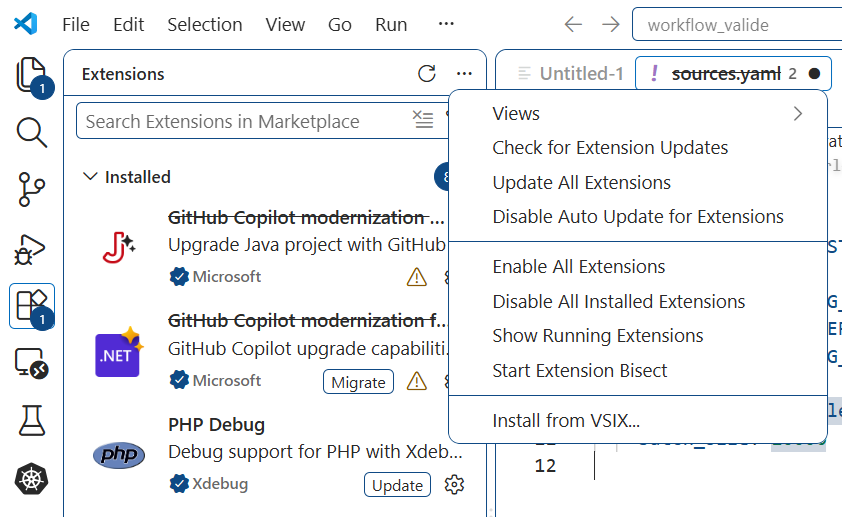The width and height of the screenshot is (842, 517).
Task: Click Xdebug publisher name
Action: (x=220, y=484)
